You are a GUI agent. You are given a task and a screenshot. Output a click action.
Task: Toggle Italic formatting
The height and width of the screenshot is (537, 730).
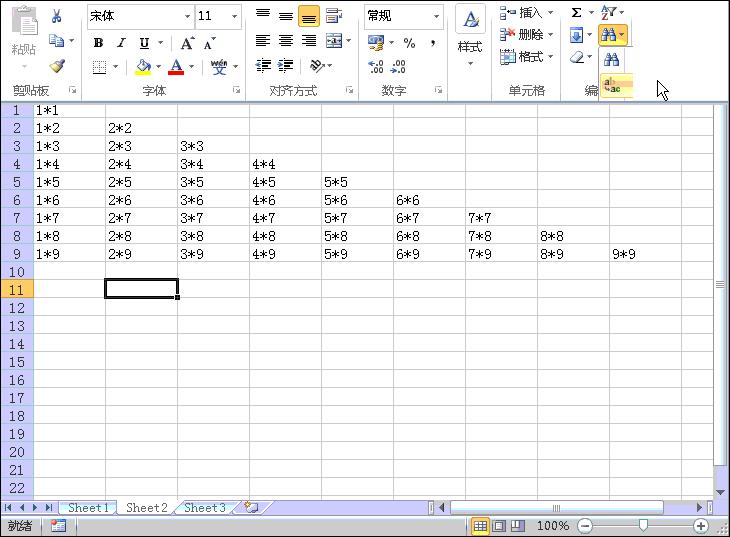click(122, 43)
